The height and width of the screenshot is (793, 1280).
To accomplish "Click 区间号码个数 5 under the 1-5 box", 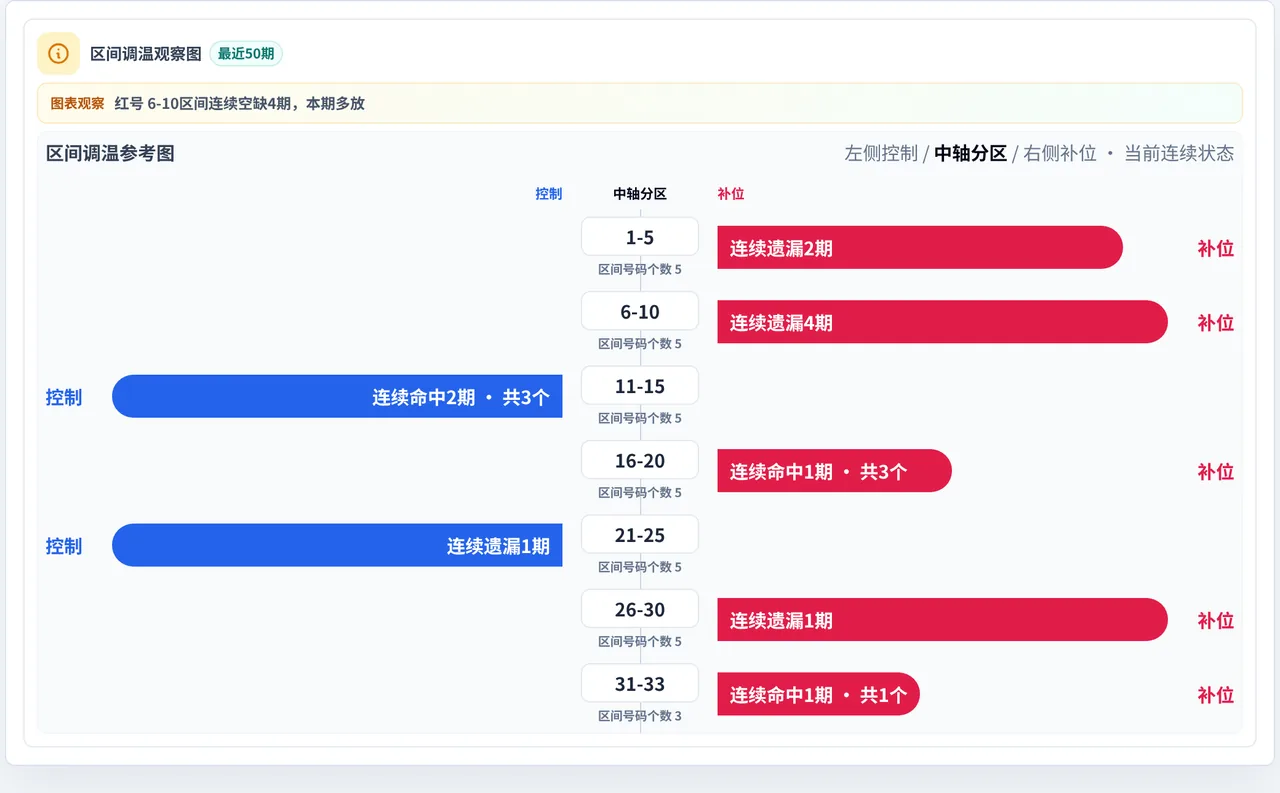I will click(640, 269).
